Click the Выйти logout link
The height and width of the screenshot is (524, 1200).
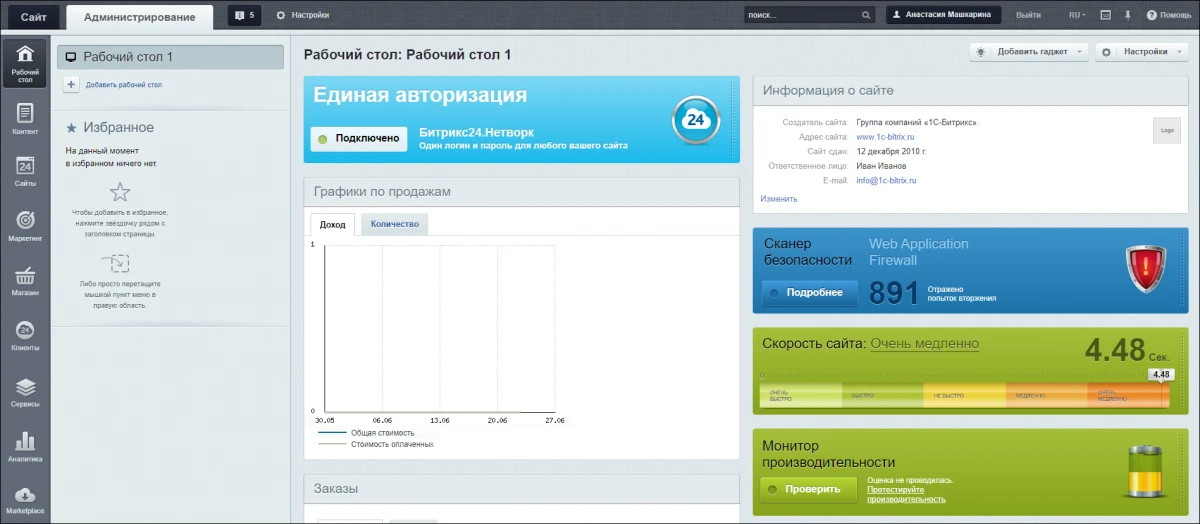[1028, 15]
